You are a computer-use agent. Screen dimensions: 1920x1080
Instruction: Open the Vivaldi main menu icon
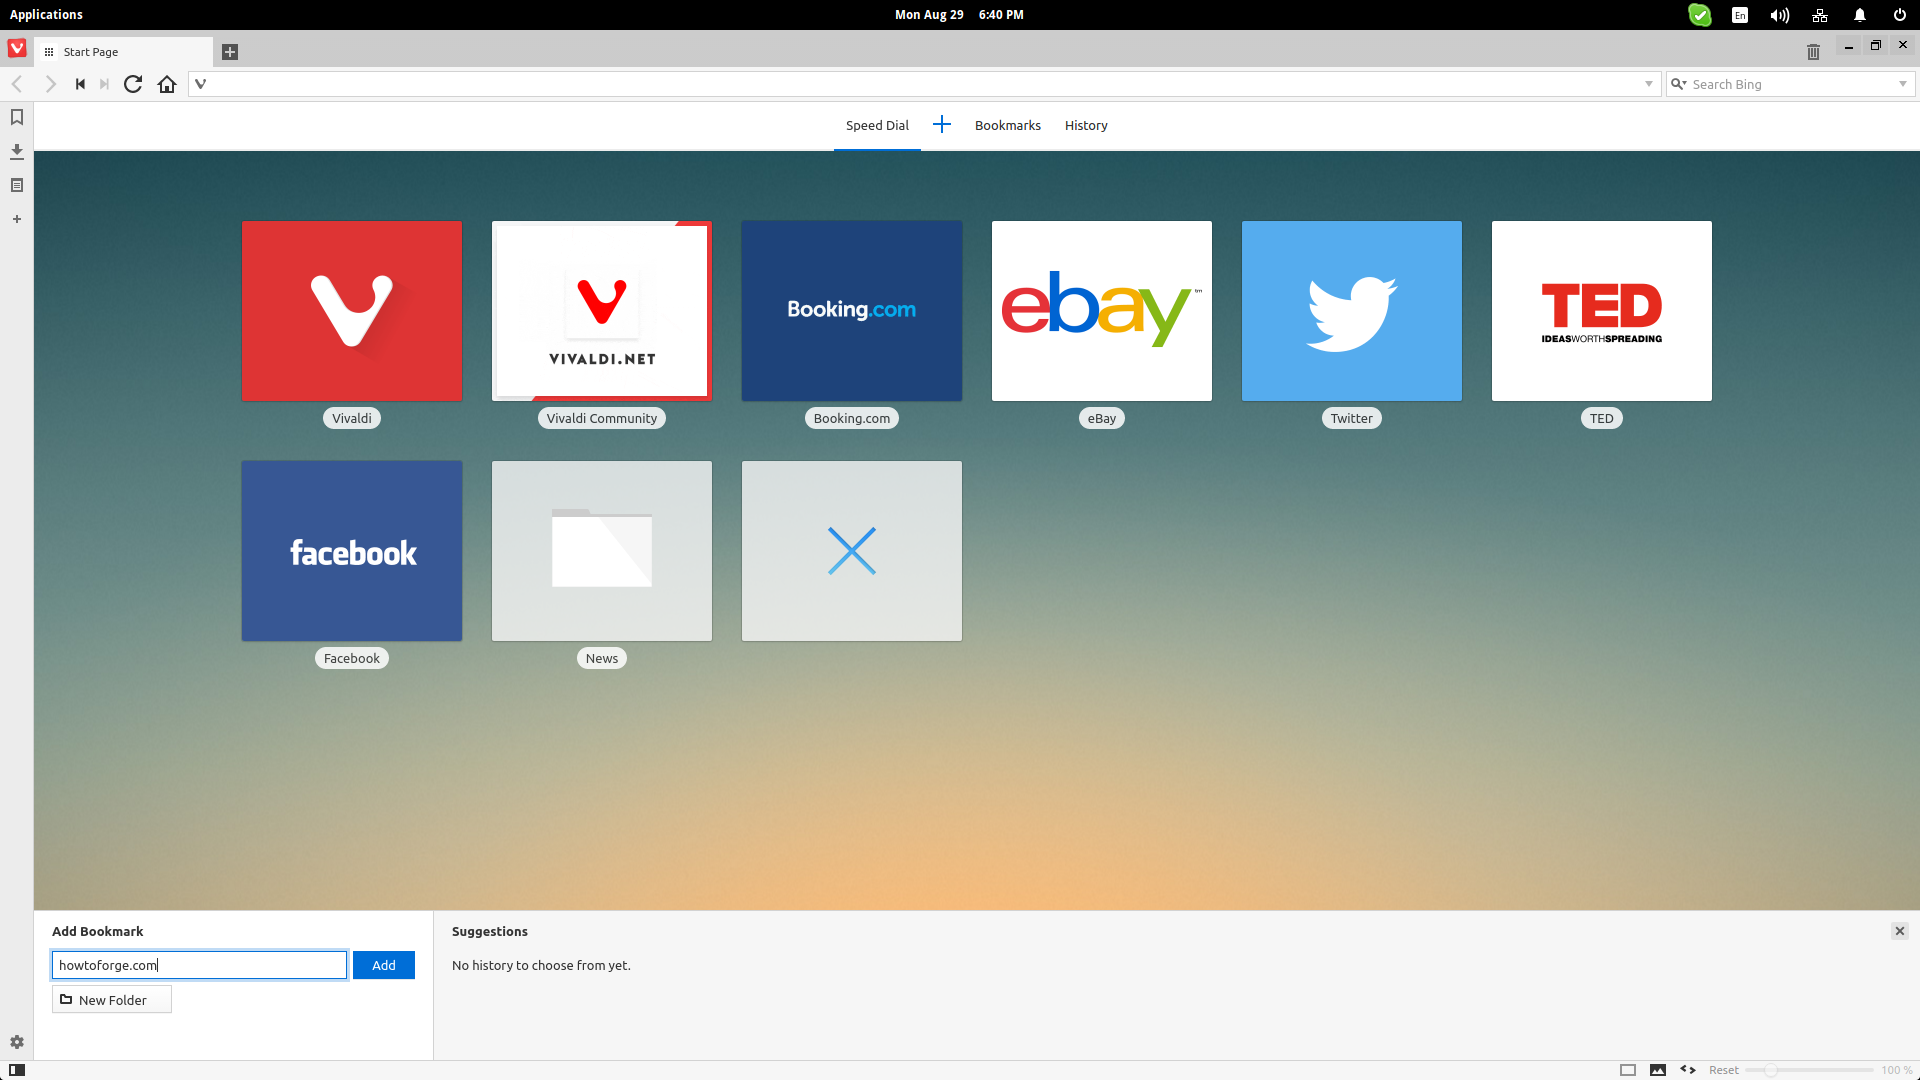point(17,48)
